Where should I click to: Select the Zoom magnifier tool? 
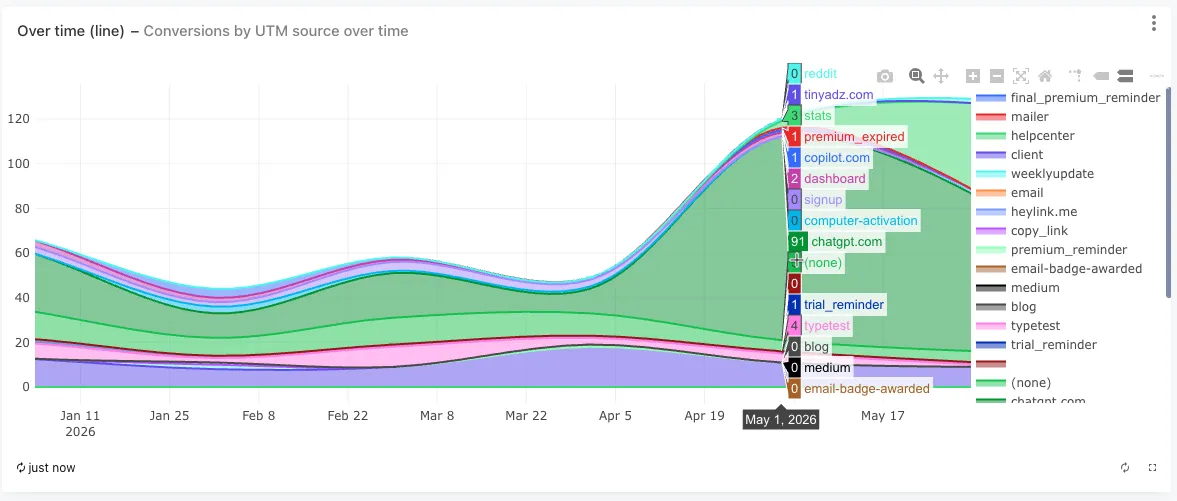point(916,75)
